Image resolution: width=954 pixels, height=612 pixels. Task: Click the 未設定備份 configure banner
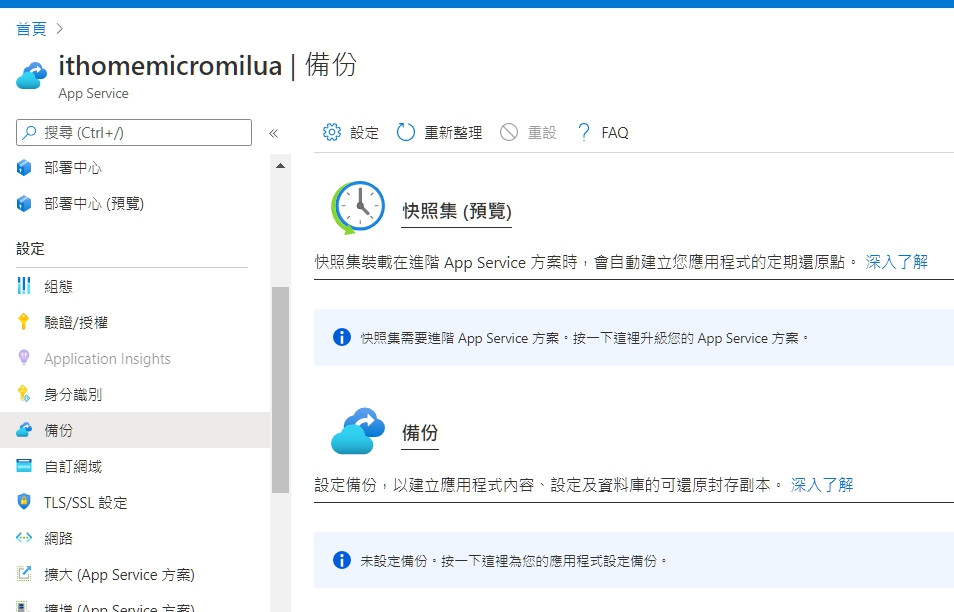634,560
